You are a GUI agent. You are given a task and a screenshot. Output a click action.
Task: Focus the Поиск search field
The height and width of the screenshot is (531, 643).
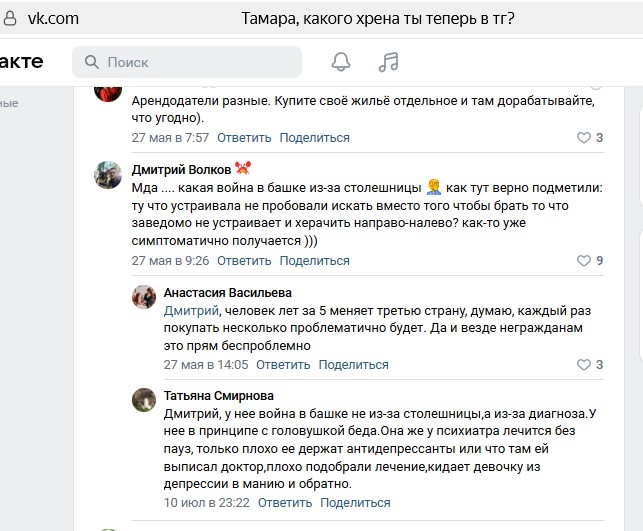point(190,62)
